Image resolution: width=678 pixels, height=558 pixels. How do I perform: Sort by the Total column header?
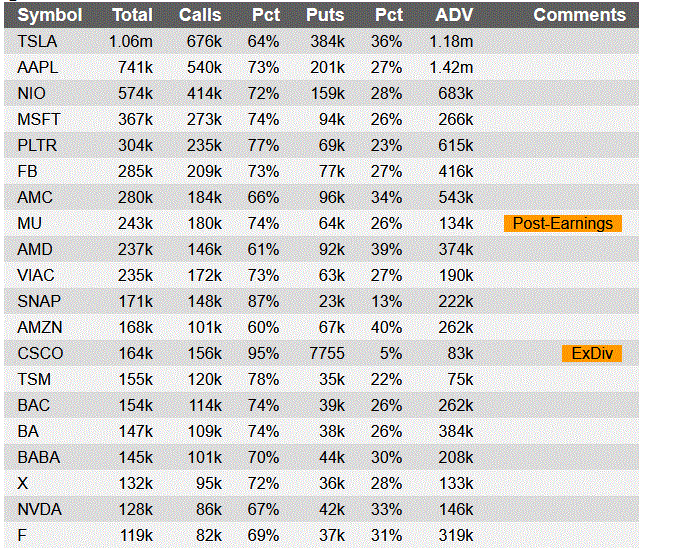[x=132, y=15]
